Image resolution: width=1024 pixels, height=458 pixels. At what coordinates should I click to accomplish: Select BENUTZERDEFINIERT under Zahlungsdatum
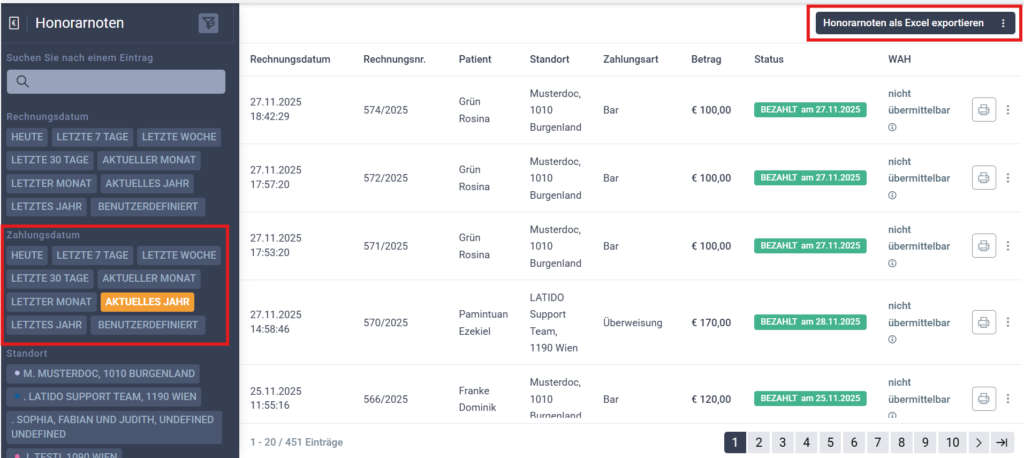[149, 325]
